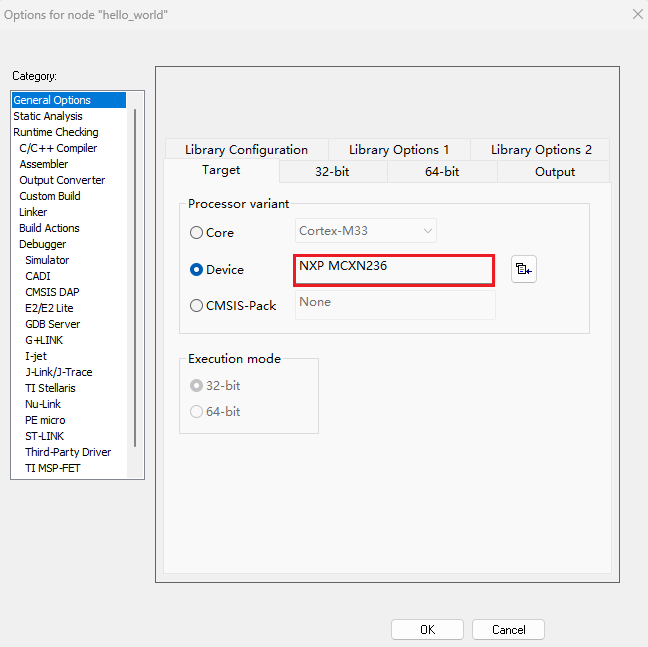Image resolution: width=648 pixels, height=647 pixels.
Task: Choose Linker from the category list
Action: coord(33,212)
